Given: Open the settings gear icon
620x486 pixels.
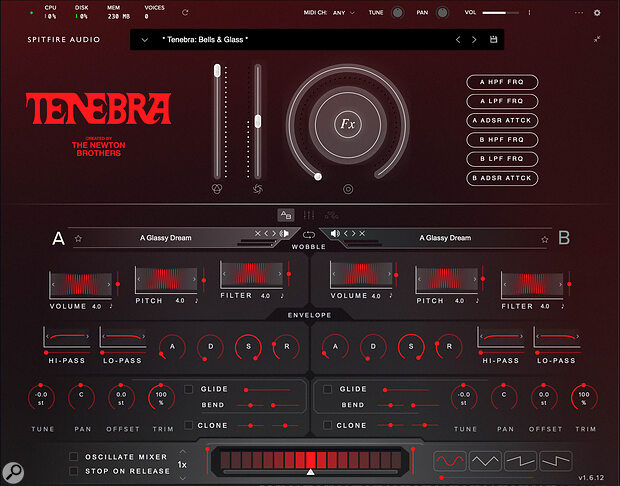Looking at the screenshot, I should tap(597, 13).
